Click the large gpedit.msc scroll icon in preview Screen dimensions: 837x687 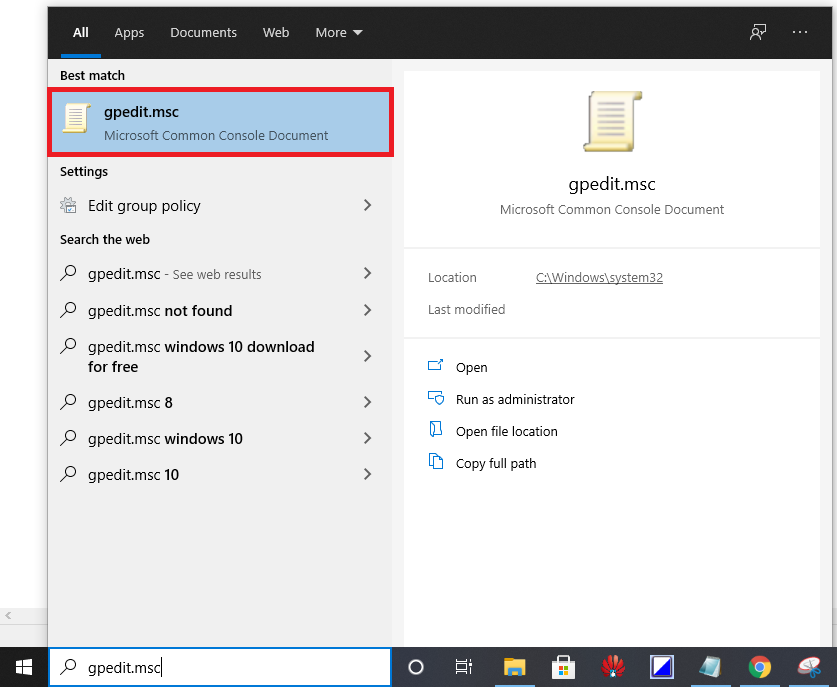click(x=612, y=121)
